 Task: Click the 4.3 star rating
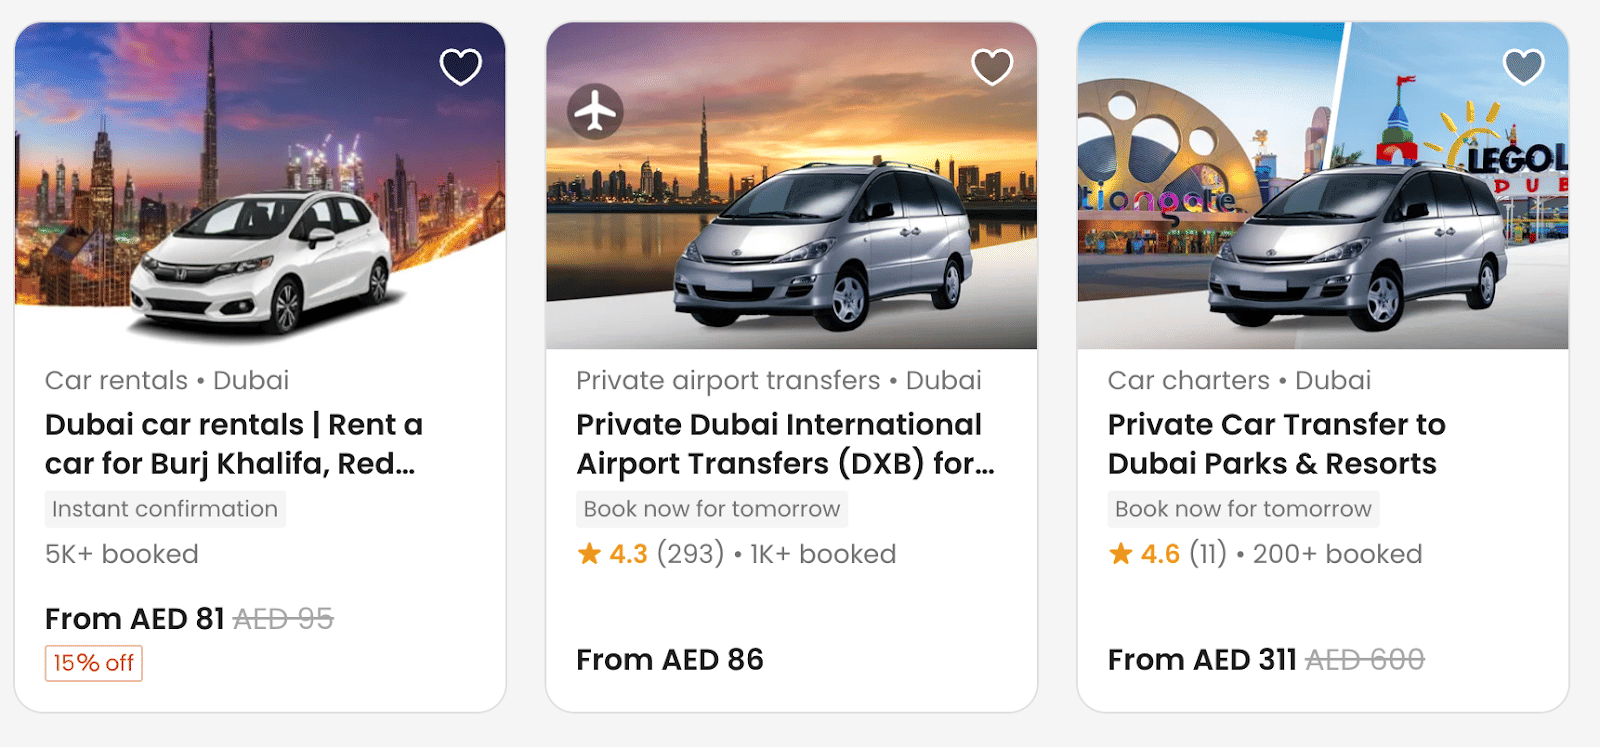click(x=614, y=554)
